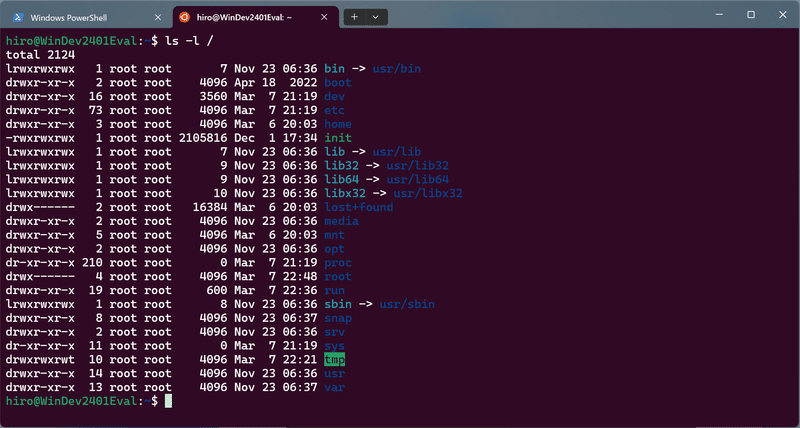Minimize the terminal window

click(719, 15)
